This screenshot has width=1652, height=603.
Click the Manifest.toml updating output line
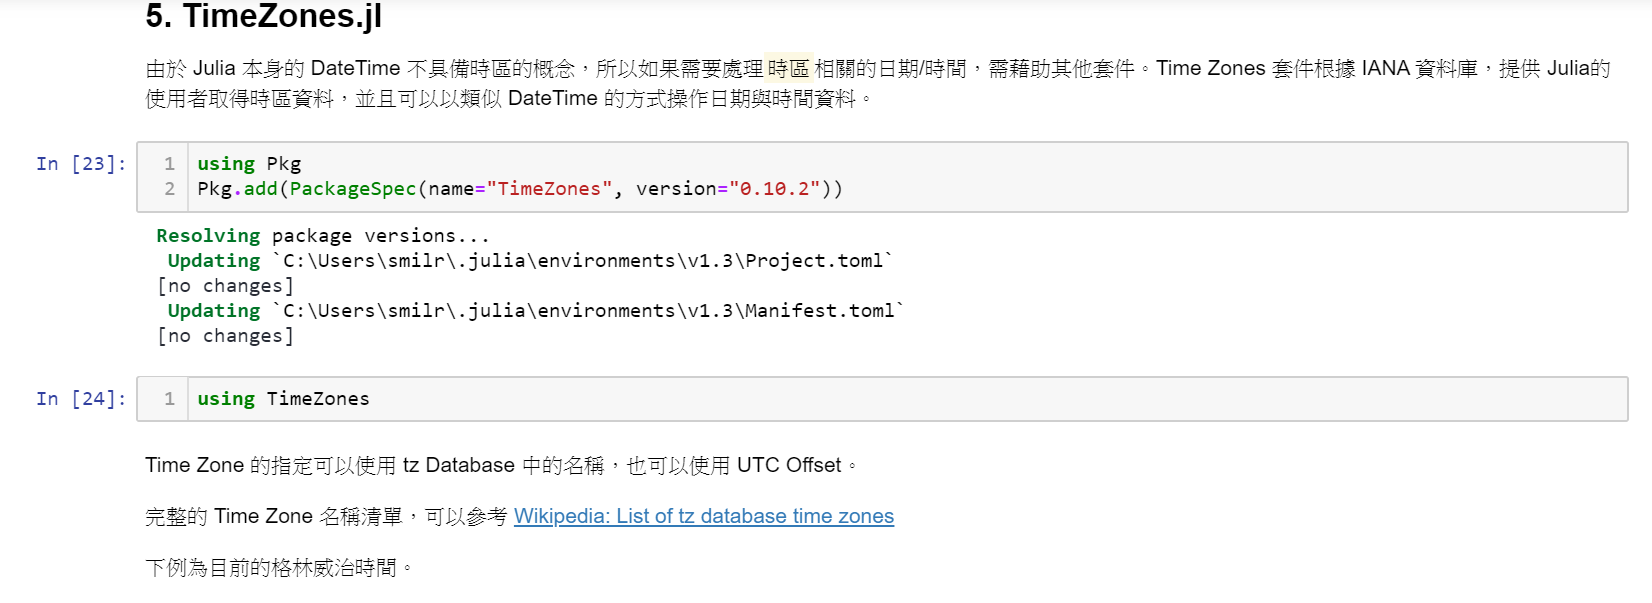(x=535, y=311)
